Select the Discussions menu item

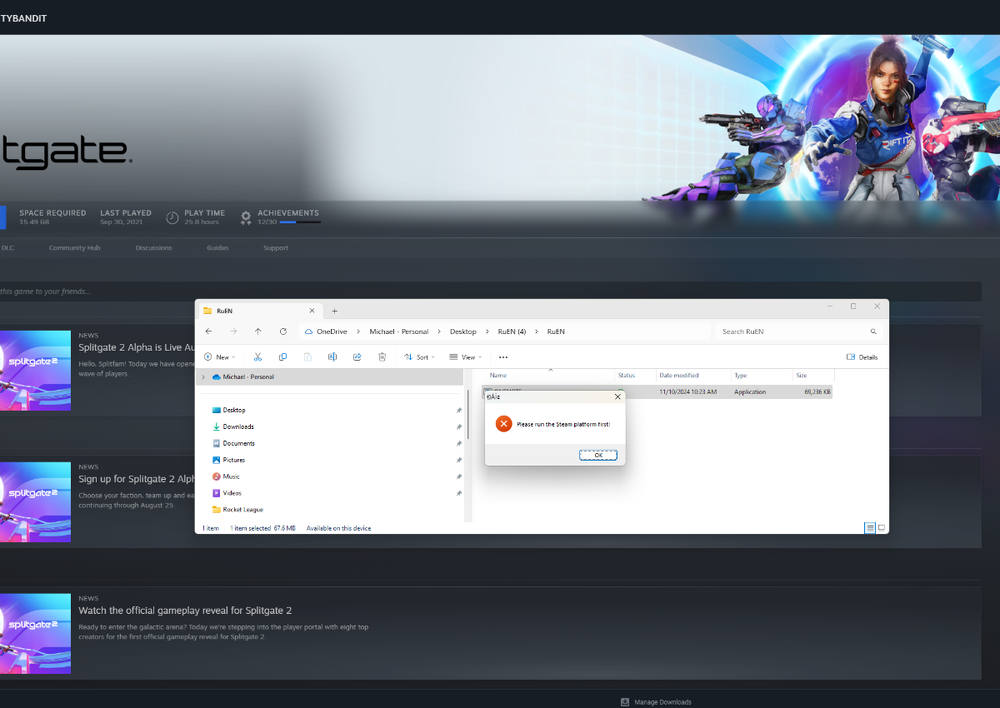click(x=153, y=247)
